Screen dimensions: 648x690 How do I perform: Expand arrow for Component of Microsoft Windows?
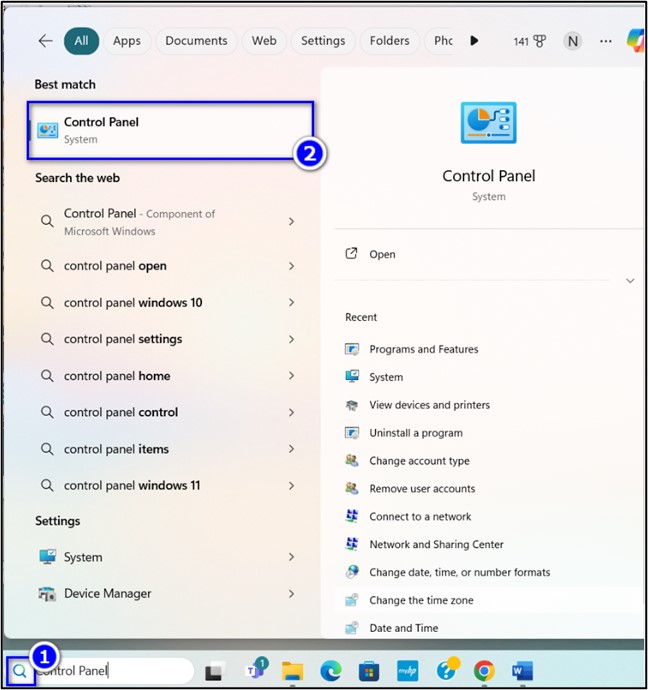coord(291,222)
